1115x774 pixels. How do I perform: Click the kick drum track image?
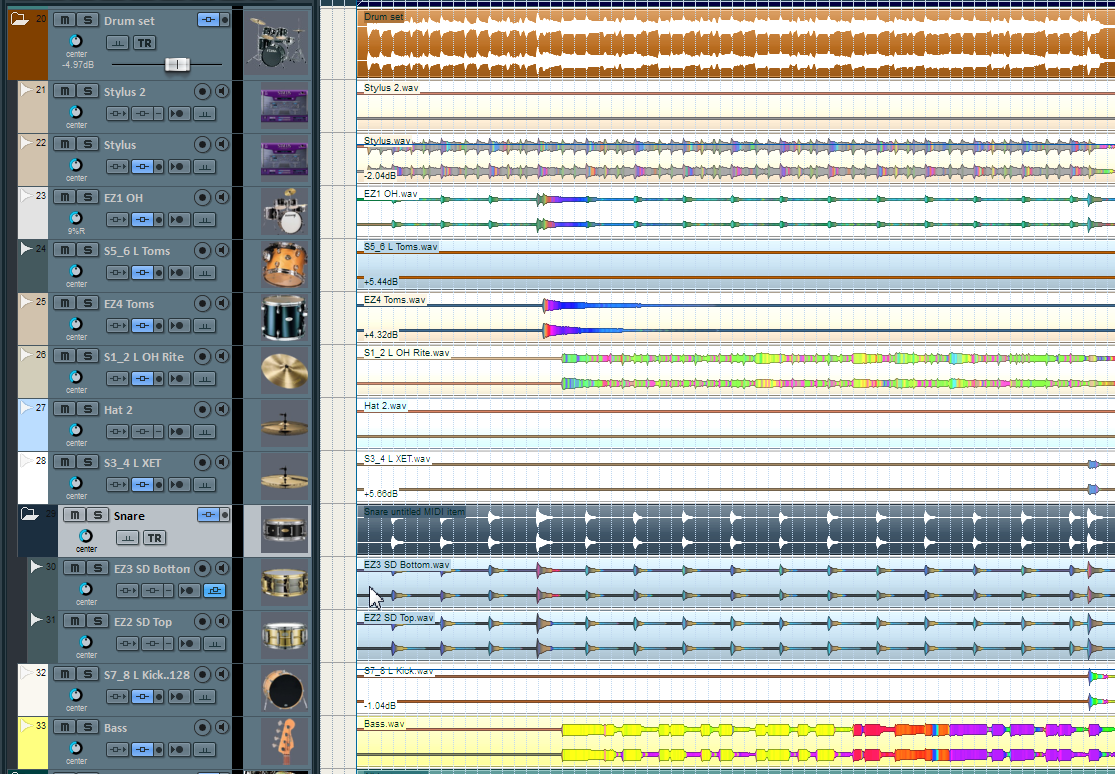click(284, 689)
